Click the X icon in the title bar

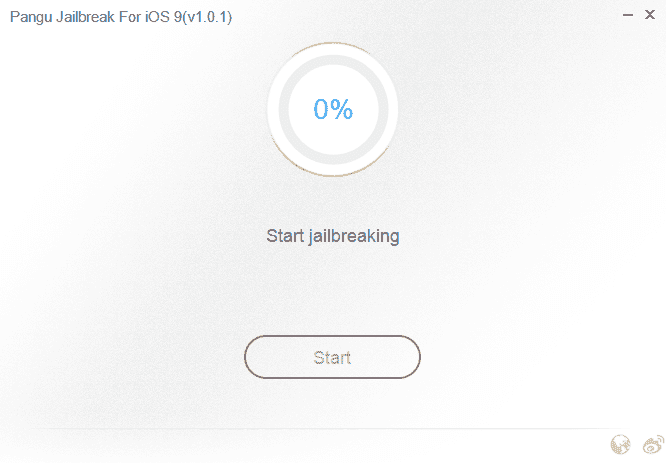coord(649,14)
